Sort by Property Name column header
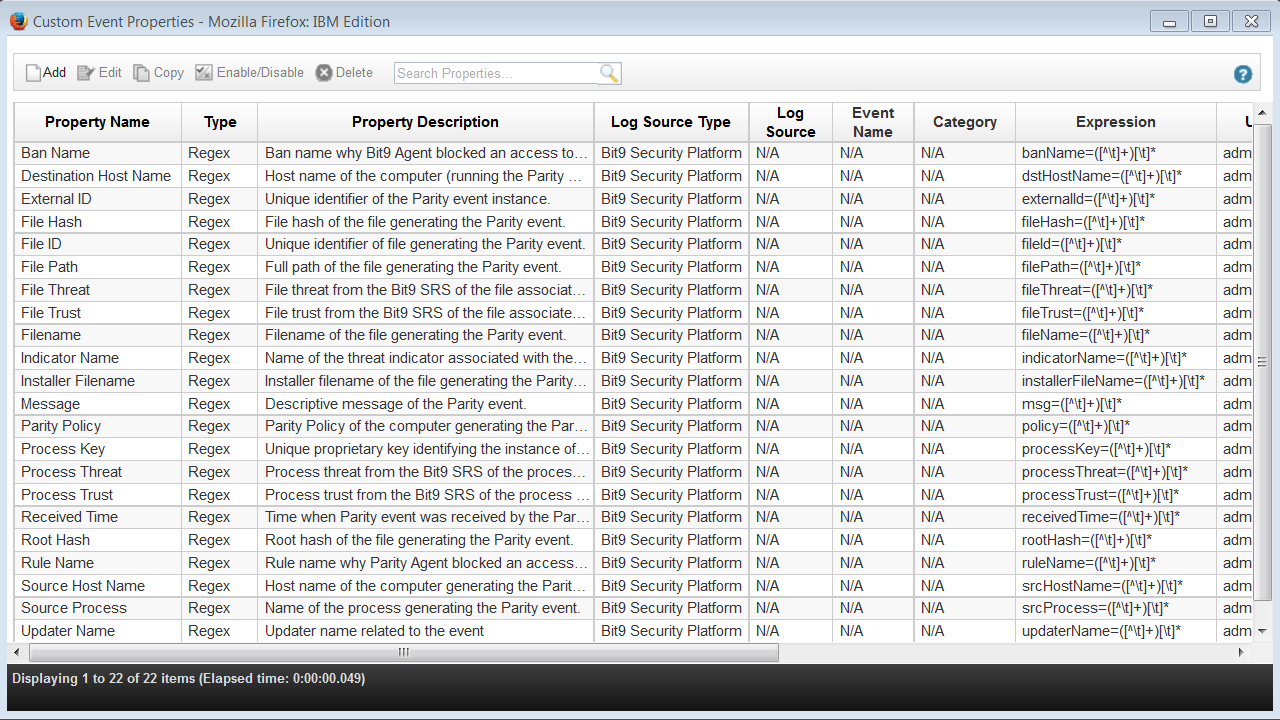Image resolution: width=1280 pixels, height=720 pixels. (97, 122)
